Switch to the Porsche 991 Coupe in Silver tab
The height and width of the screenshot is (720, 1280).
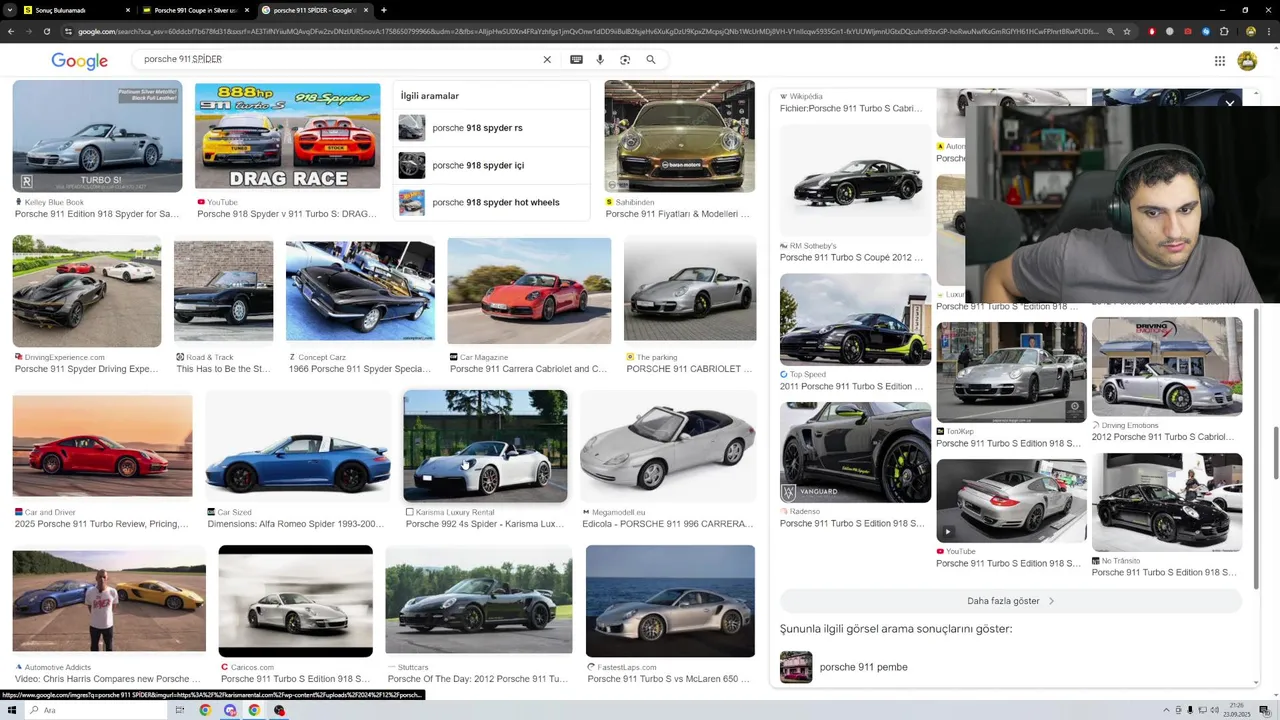coord(195,10)
